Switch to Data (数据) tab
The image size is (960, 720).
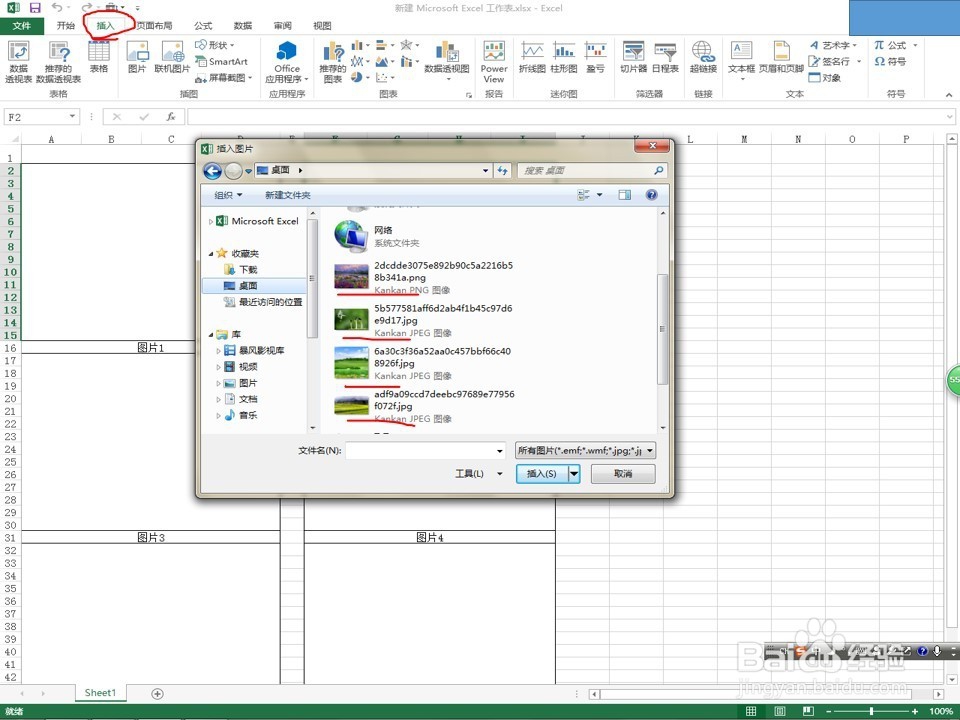(x=242, y=26)
